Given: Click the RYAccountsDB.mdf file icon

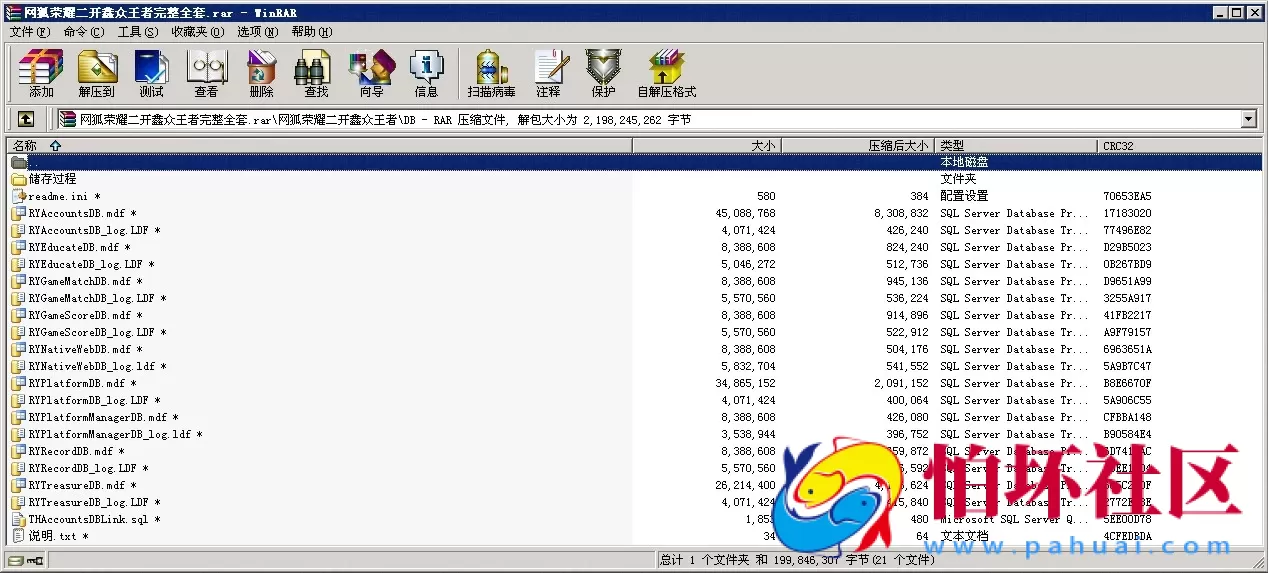Looking at the screenshot, I should coord(19,213).
